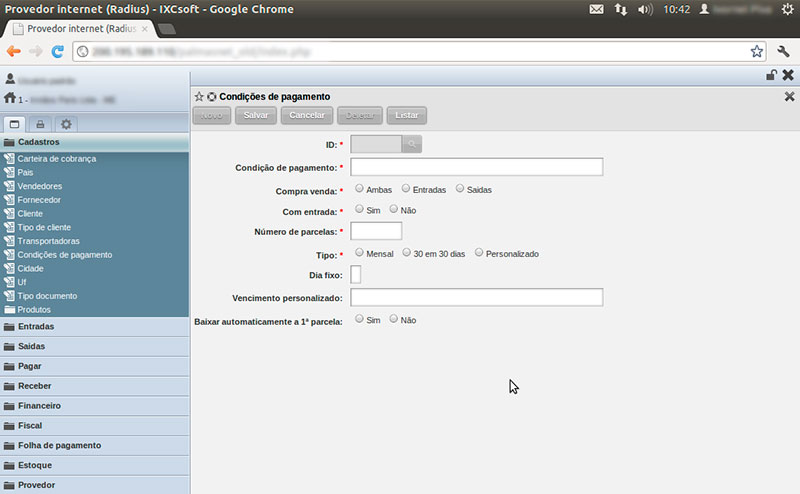
Task: Open the volume indicator
Action: (x=645, y=9)
